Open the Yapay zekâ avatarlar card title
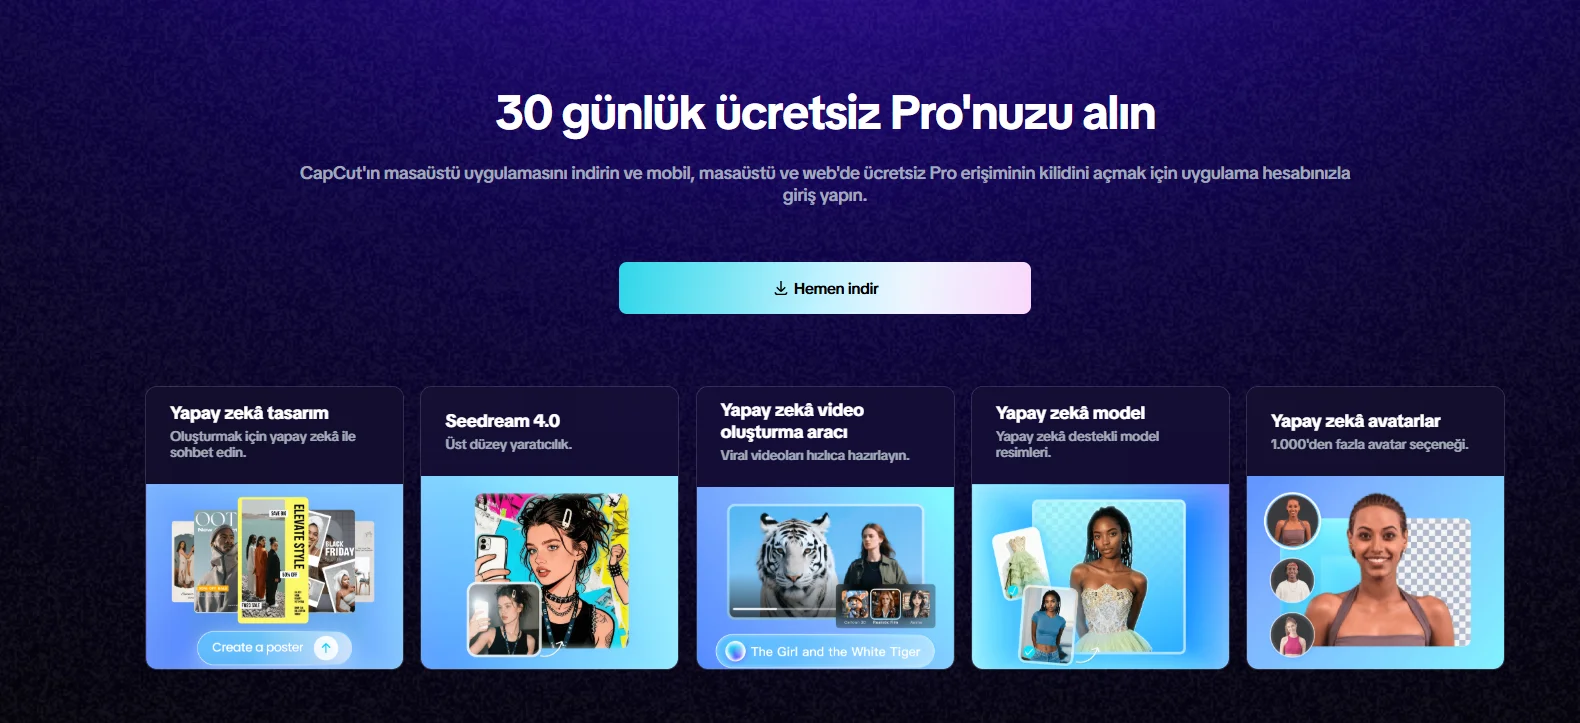Viewport: 1580px width, 723px height. point(1355,421)
